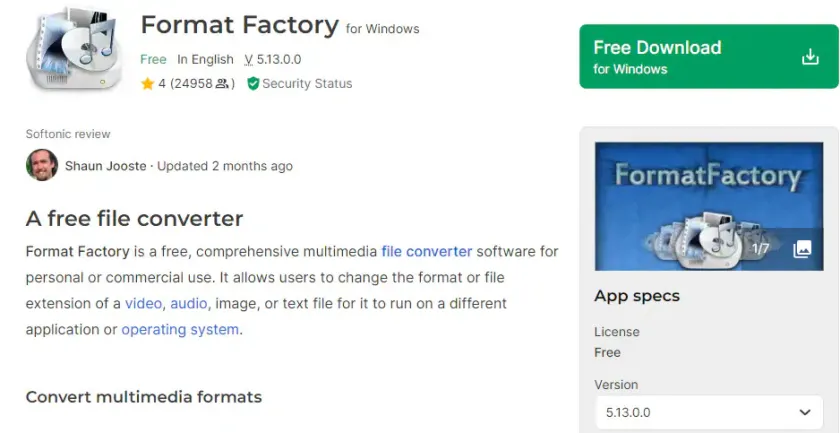Viewport: 840px width, 433px height.
Task: Click Shaun Jooste's avatar photo
Action: [x=42, y=166]
